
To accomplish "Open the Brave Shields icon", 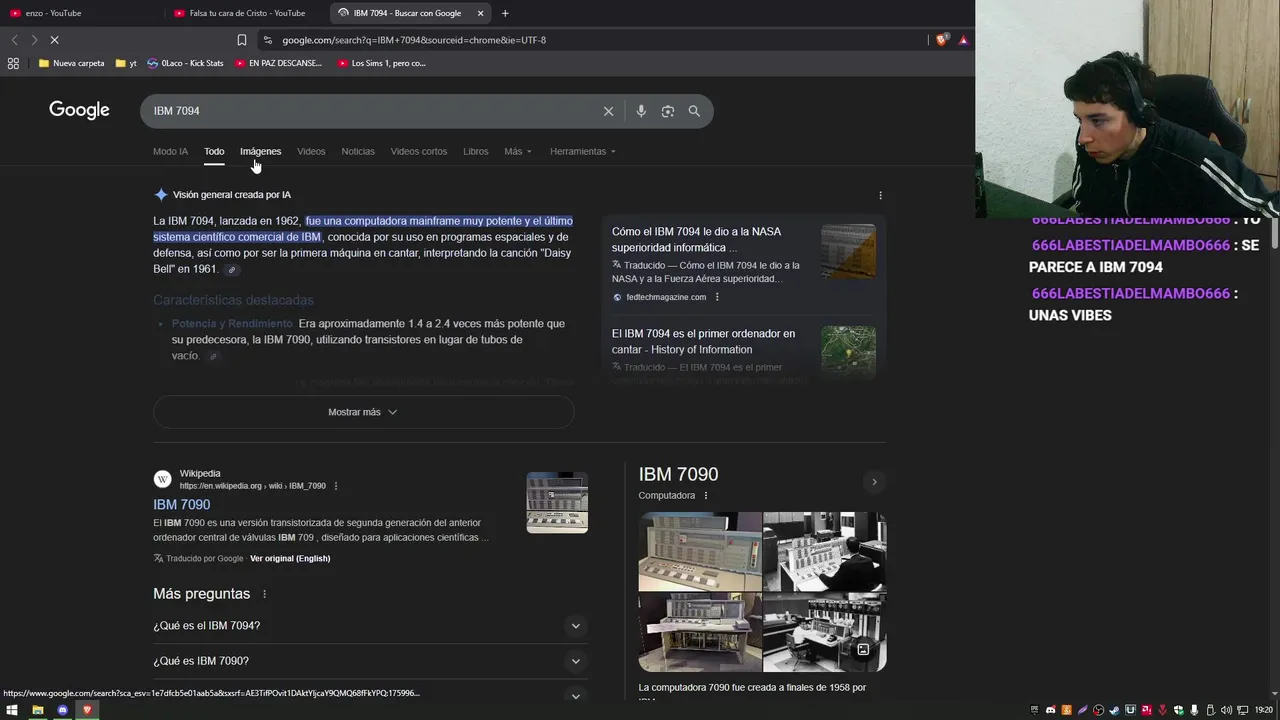I will tap(941, 40).
